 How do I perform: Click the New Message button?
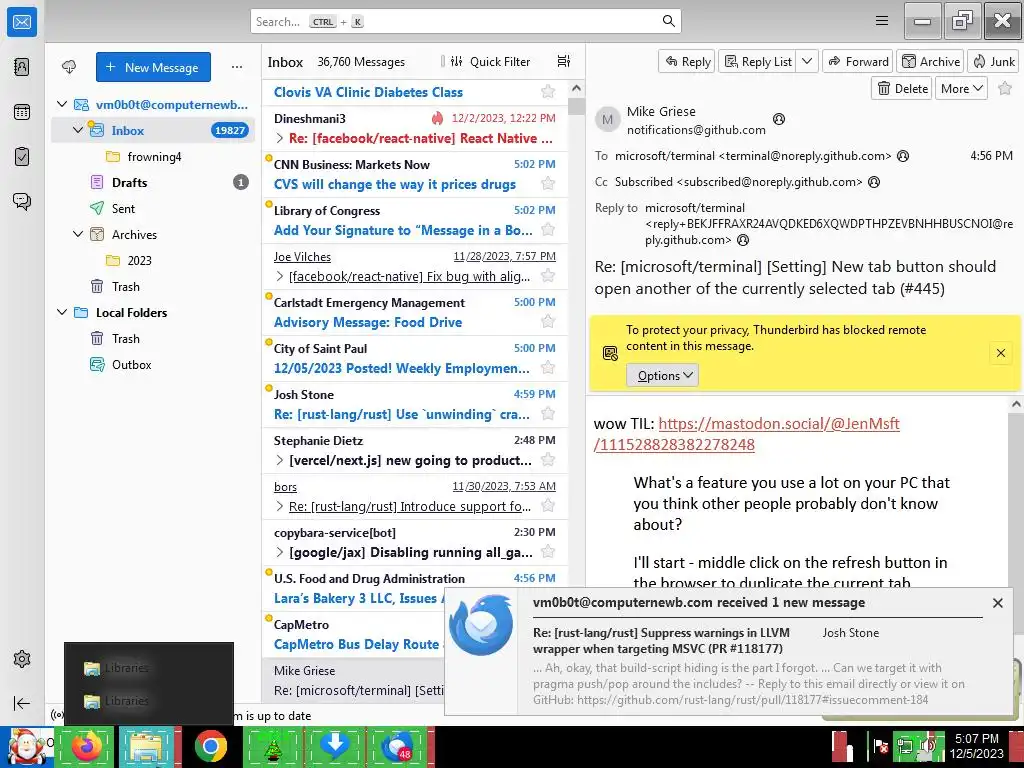[x=153, y=67]
